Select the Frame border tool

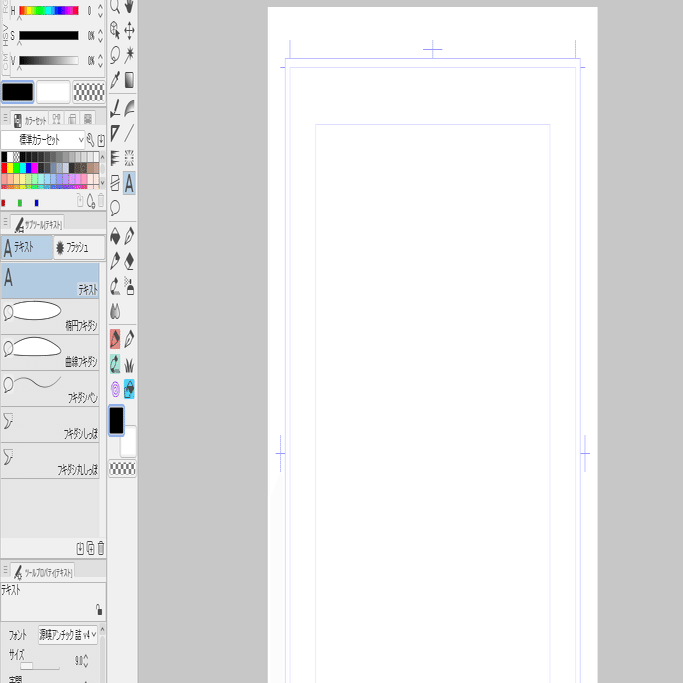[115, 183]
